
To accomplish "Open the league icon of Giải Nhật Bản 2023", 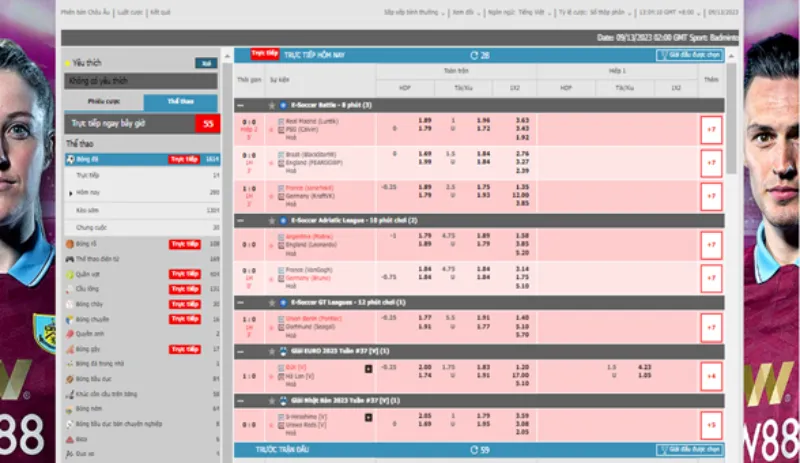I will (283, 401).
